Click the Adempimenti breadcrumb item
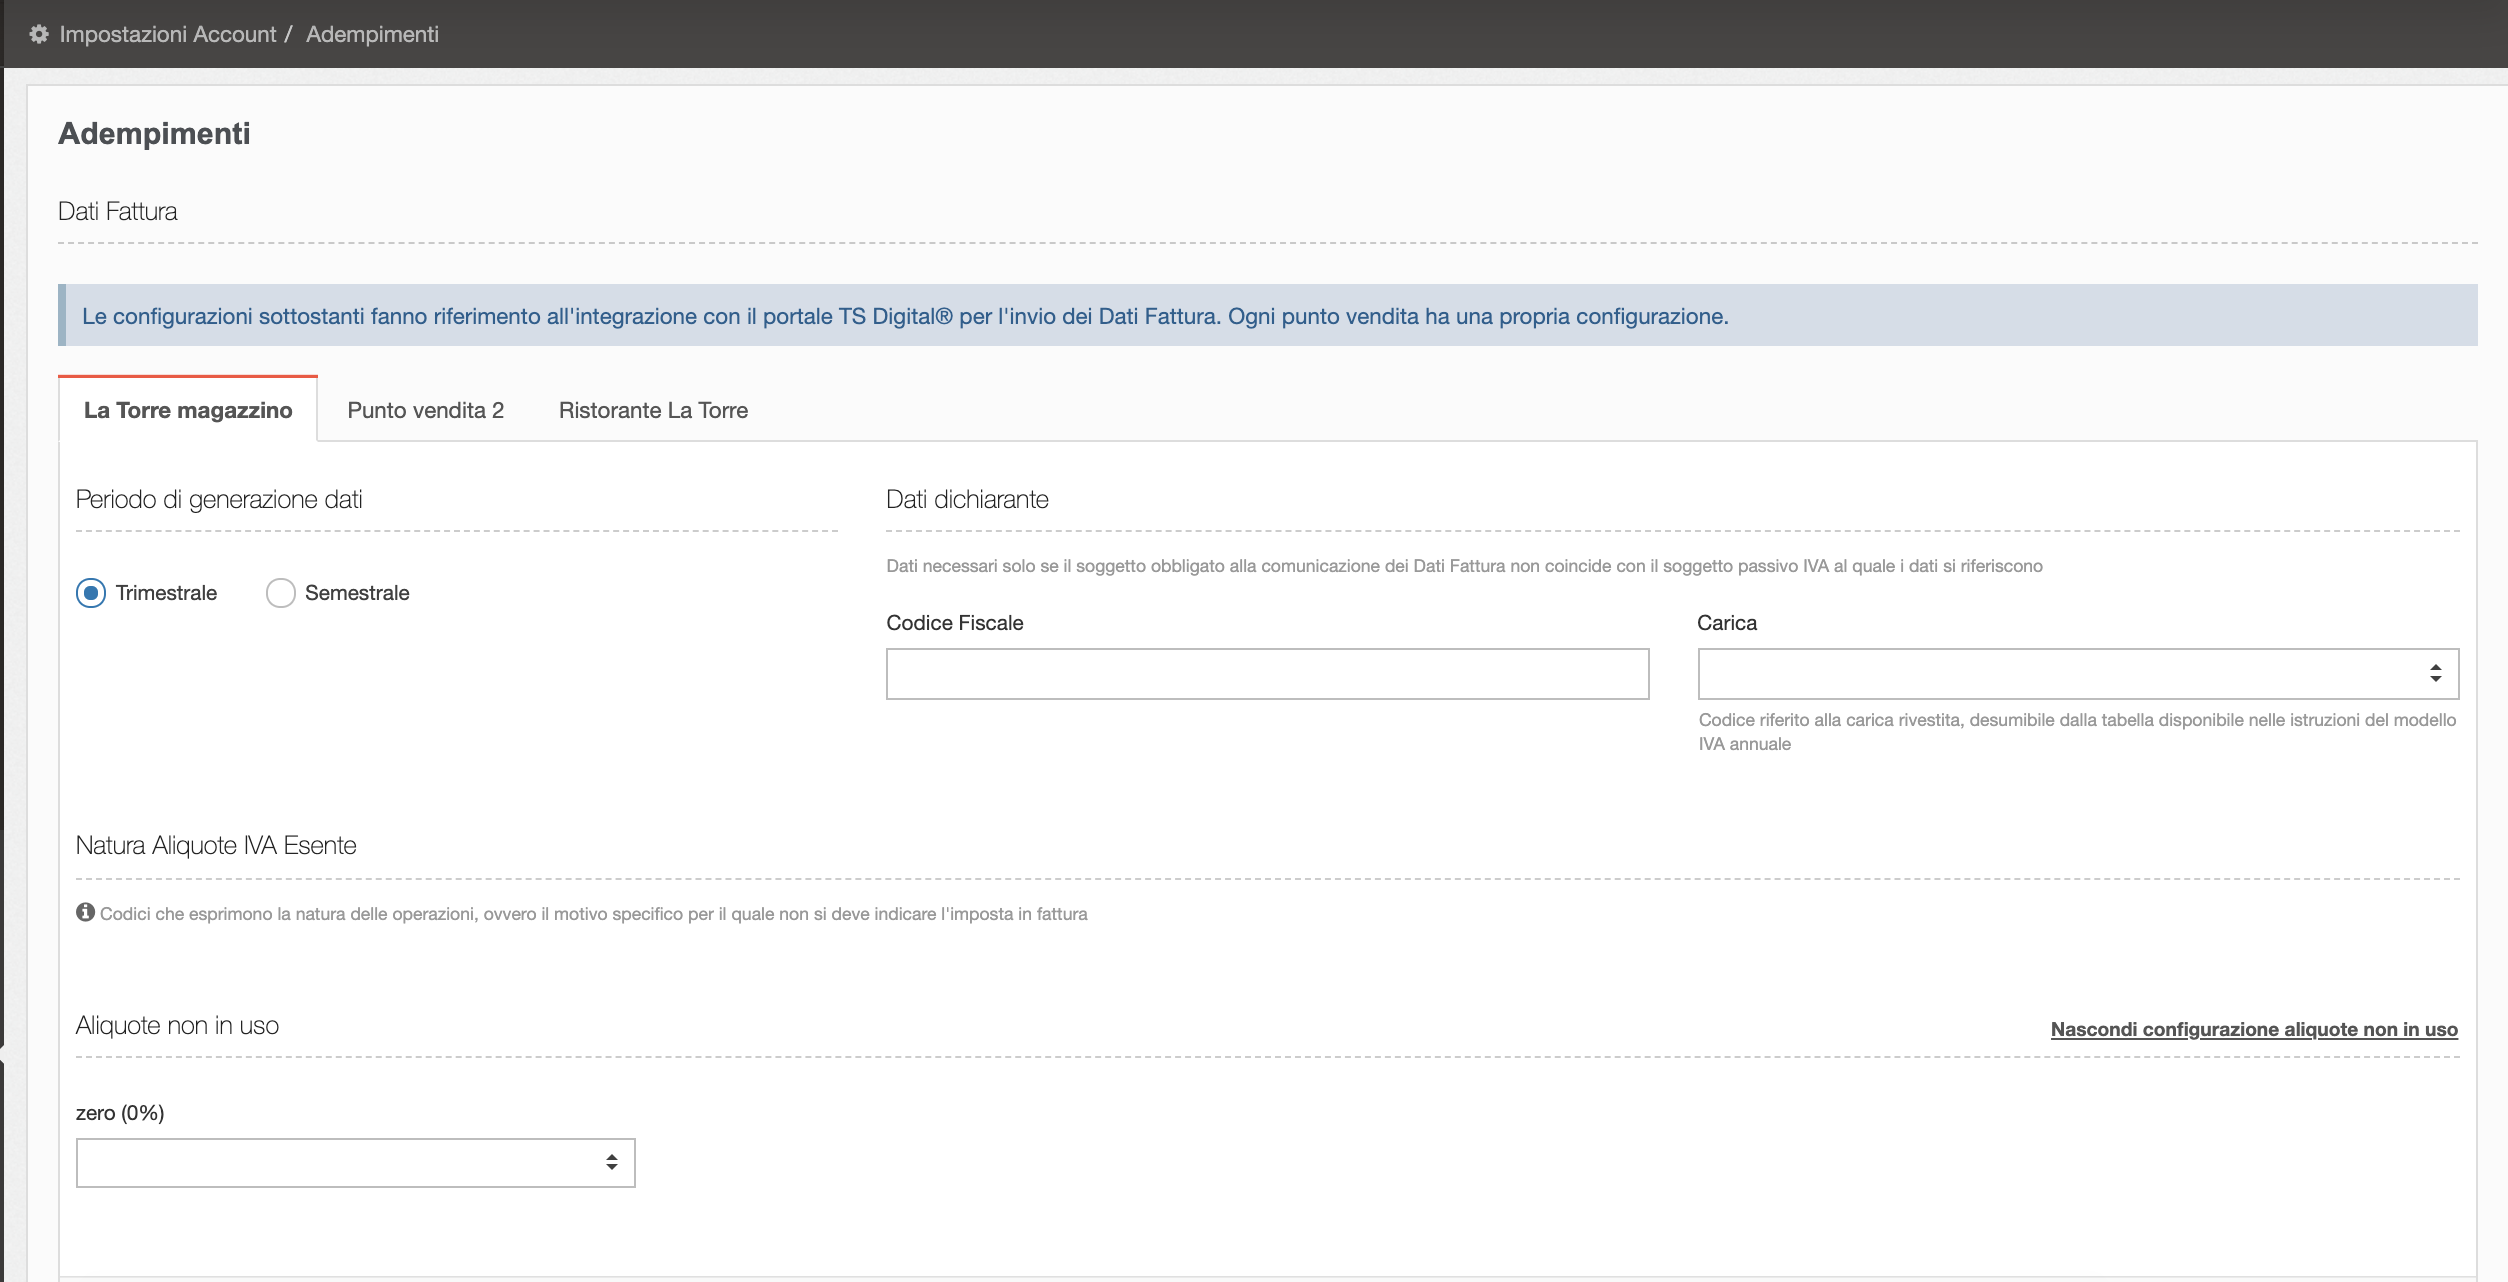 [372, 34]
